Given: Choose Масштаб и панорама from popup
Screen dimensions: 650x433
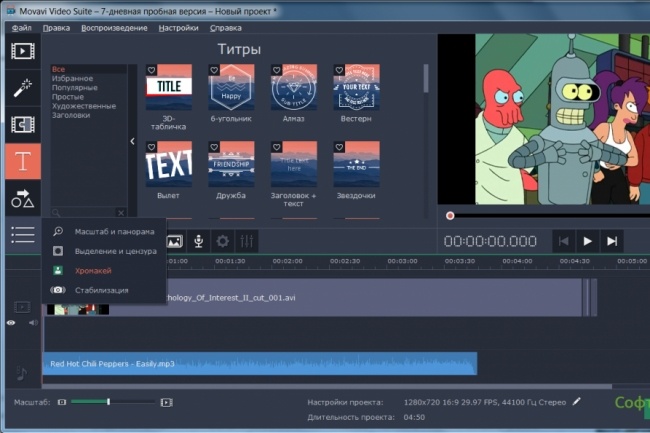Looking at the screenshot, I should coord(104,231).
